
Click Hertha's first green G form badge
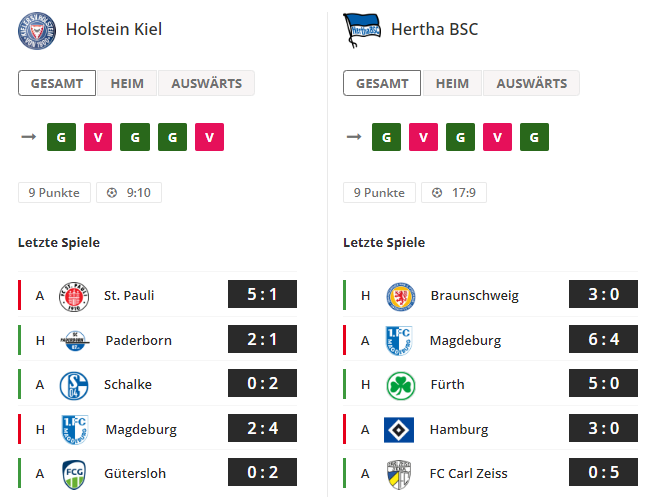pos(386,137)
